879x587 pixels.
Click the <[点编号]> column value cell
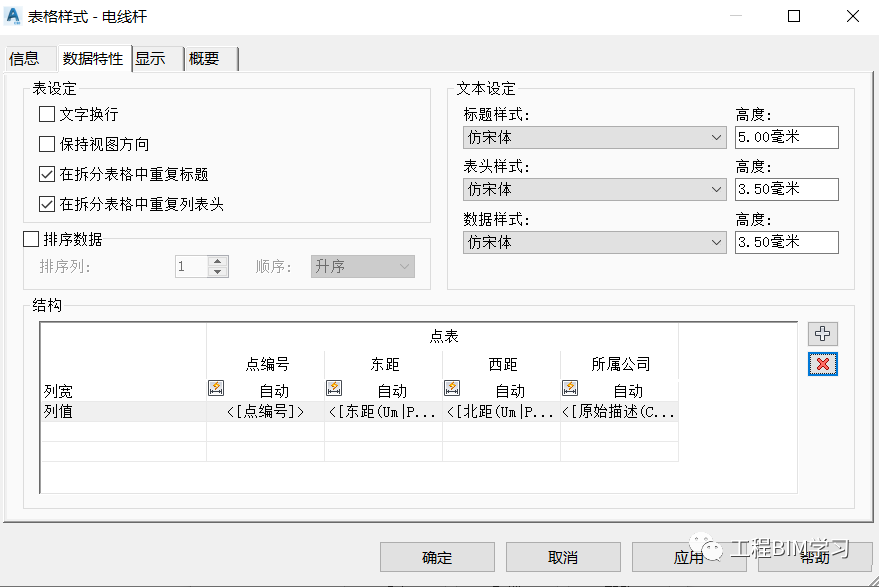[x=266, y=412]
